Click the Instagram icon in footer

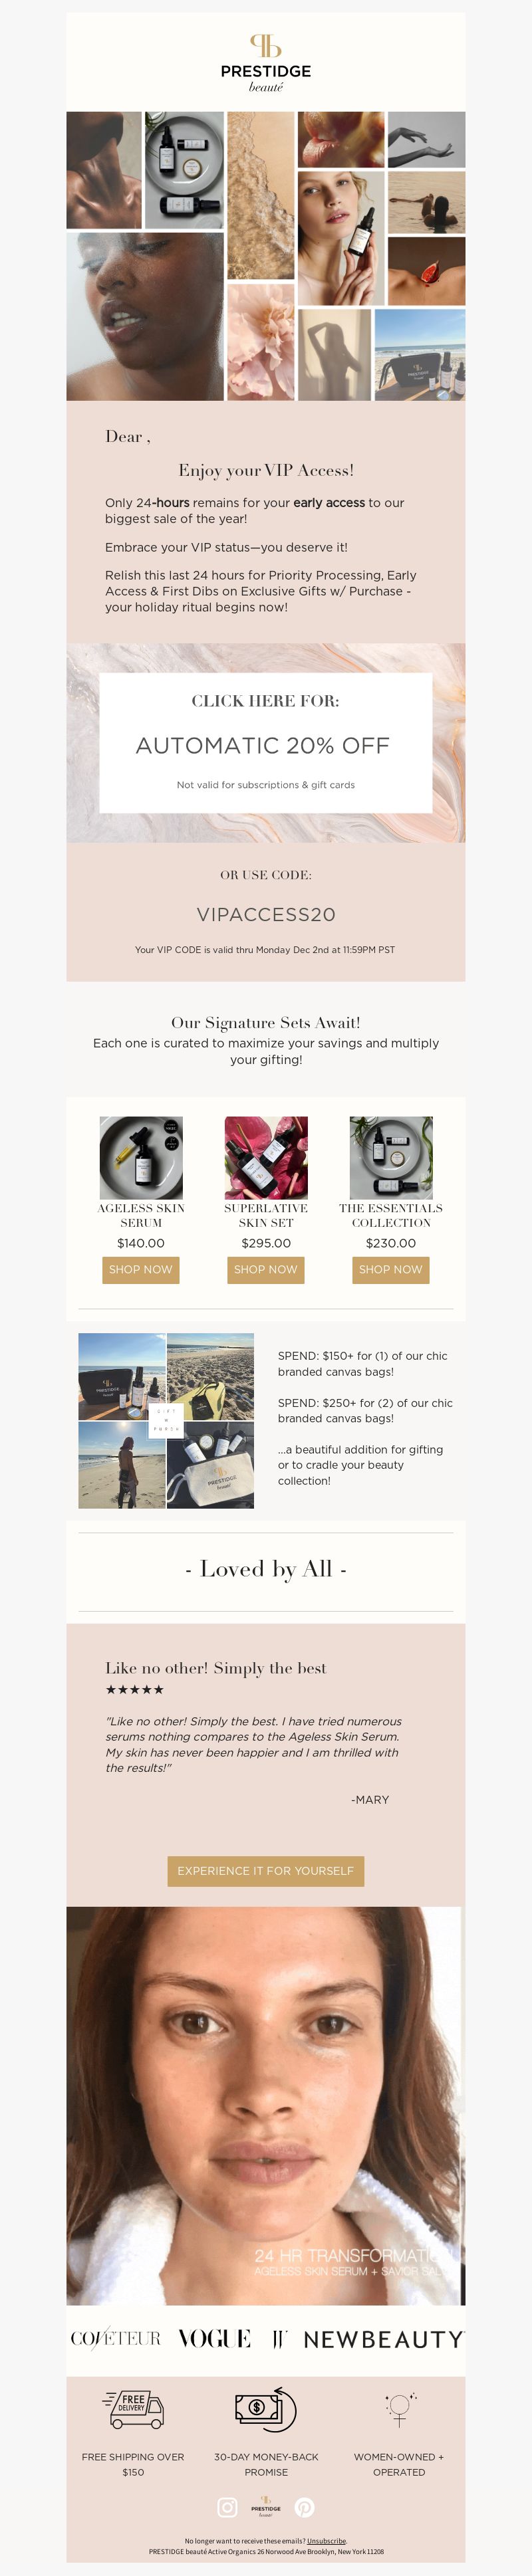pos(228,2506)
